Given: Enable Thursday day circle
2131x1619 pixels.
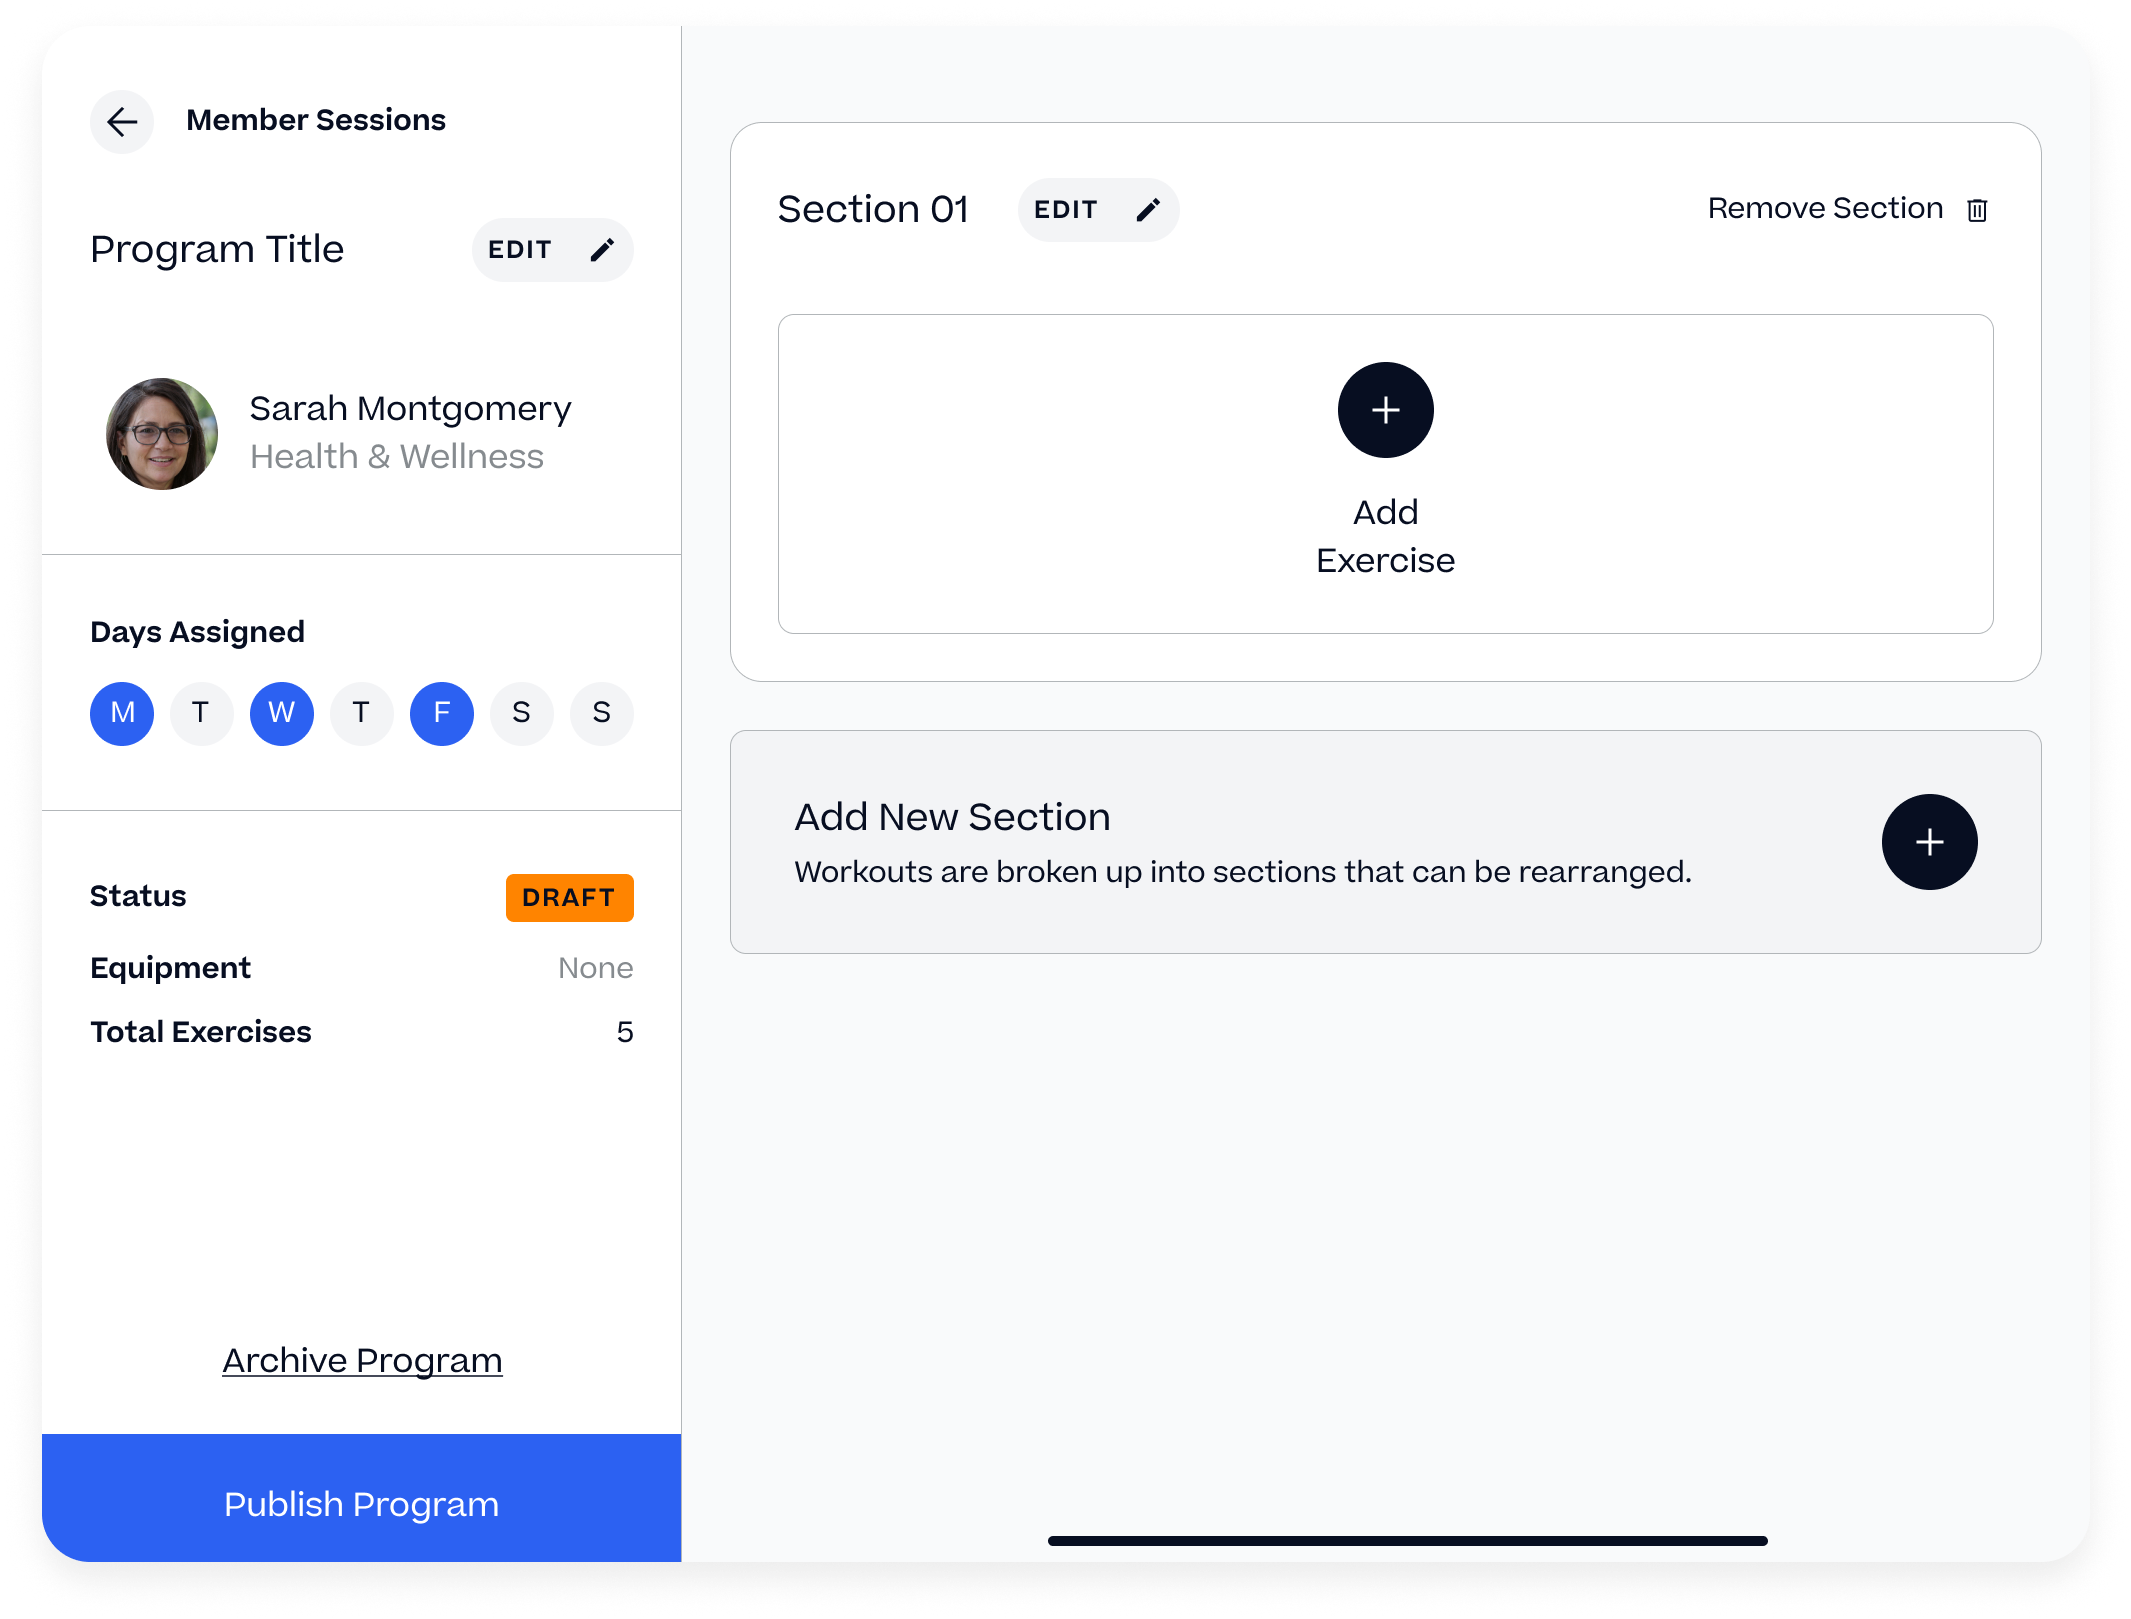Looking at the screenshot, I should point(361,713).
